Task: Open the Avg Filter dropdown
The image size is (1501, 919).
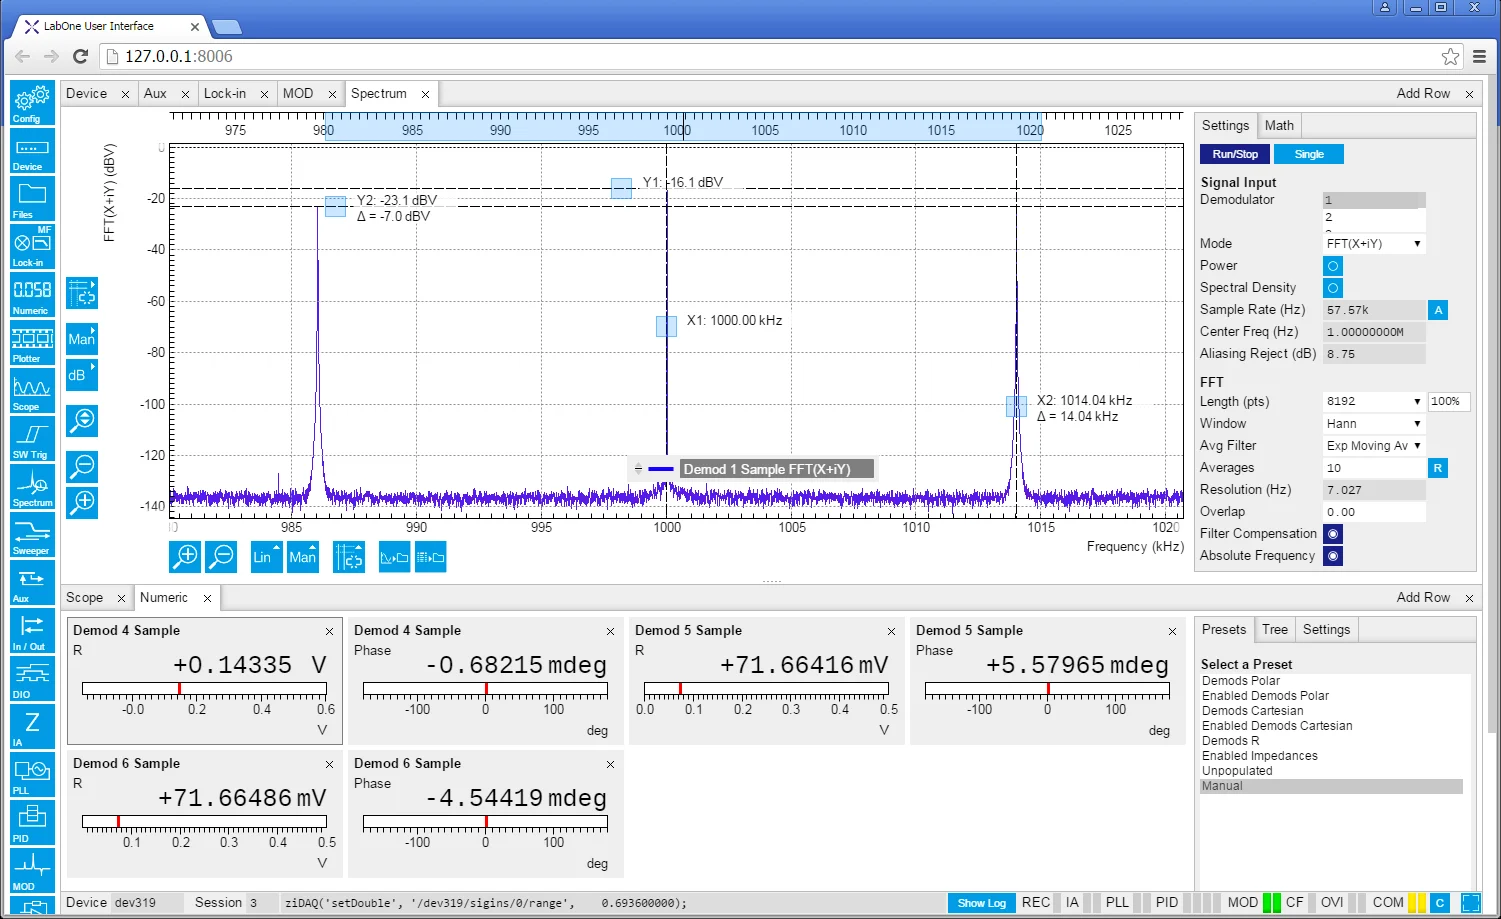Action: [1374, 446]
